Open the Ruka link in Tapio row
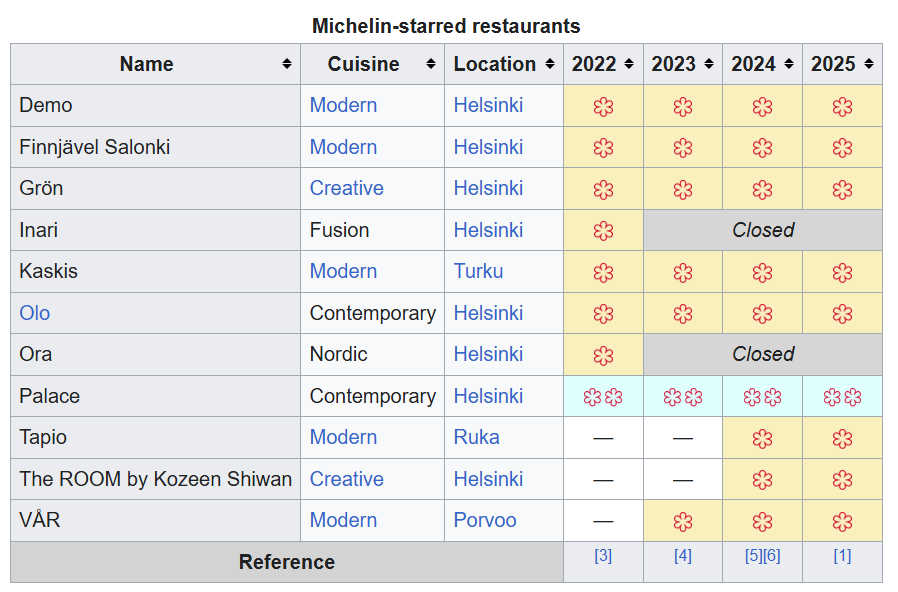Image resolution: width=898 pixels, height=592 pixels. [476, 437]
